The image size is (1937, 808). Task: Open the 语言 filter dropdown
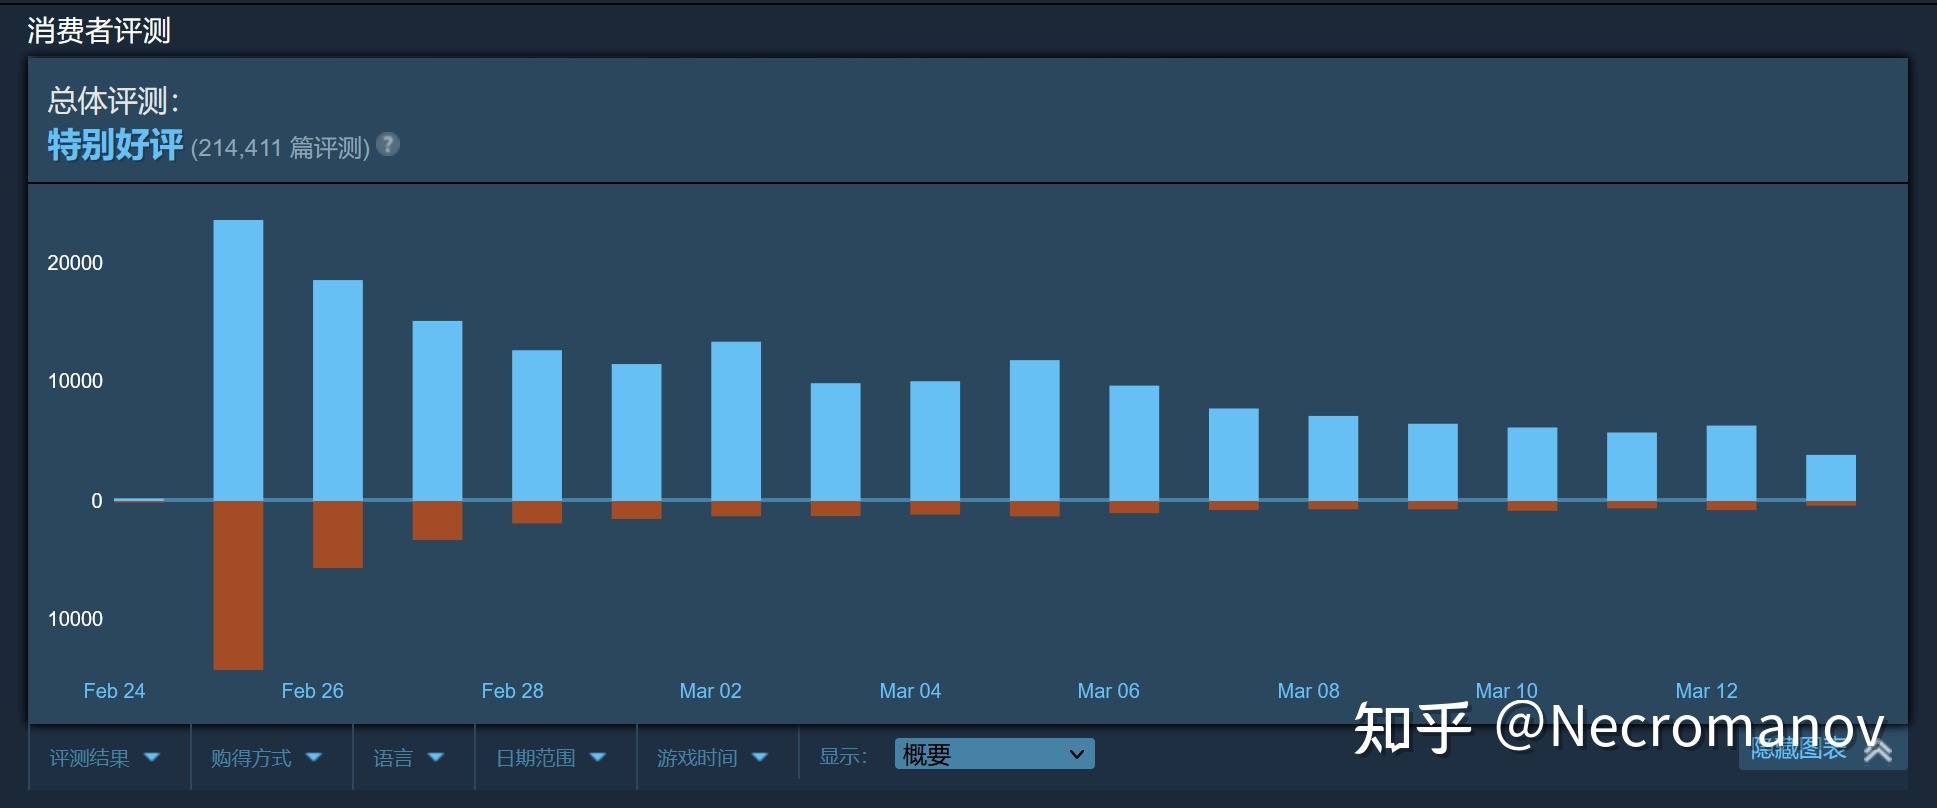[x=409, y=758]
